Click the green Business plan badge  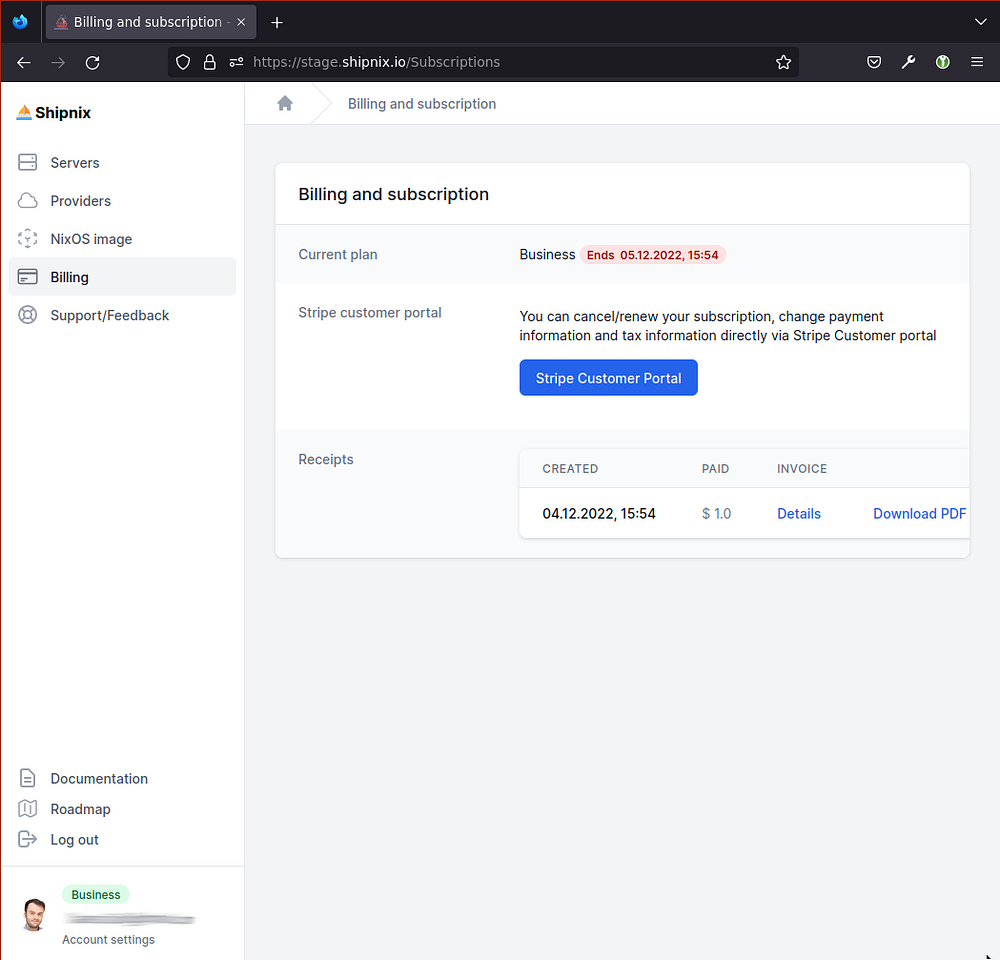[x=96, y=894]
